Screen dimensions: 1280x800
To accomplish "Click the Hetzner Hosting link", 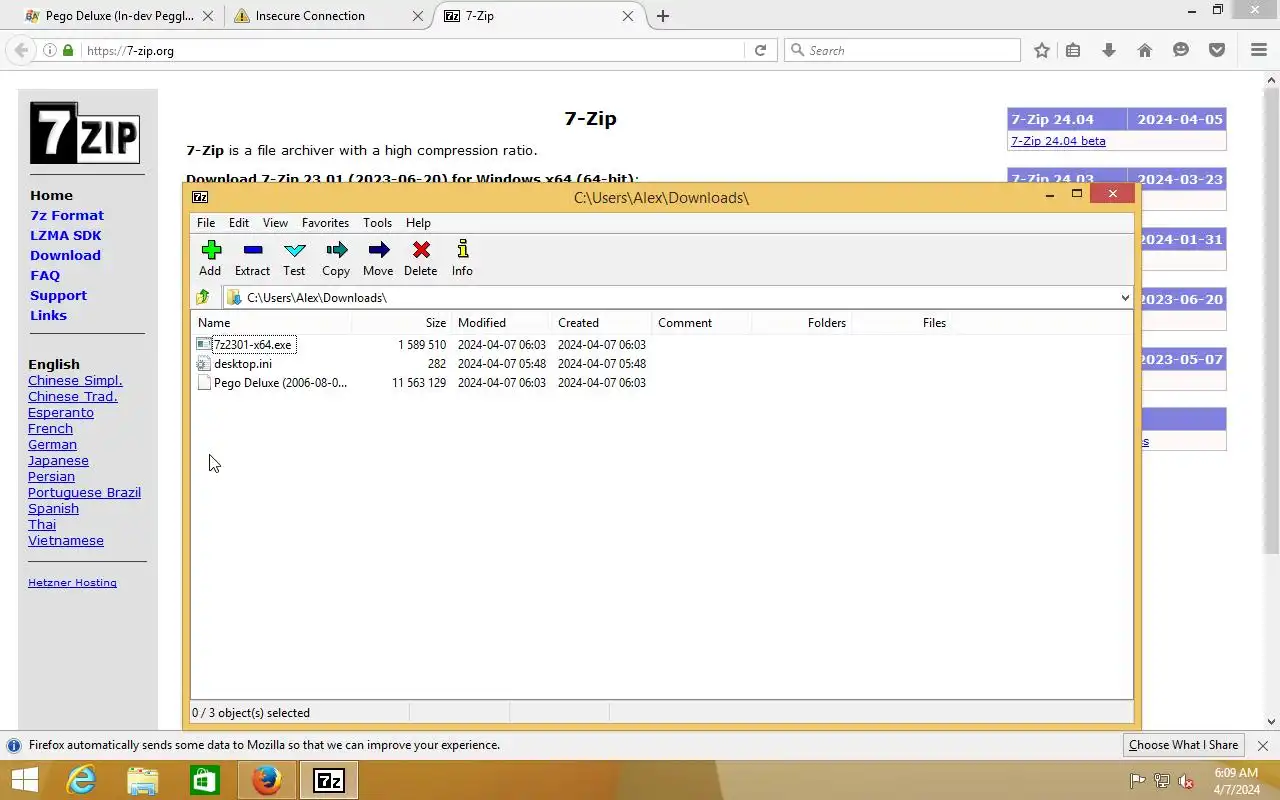I will [x=72, y=582].
